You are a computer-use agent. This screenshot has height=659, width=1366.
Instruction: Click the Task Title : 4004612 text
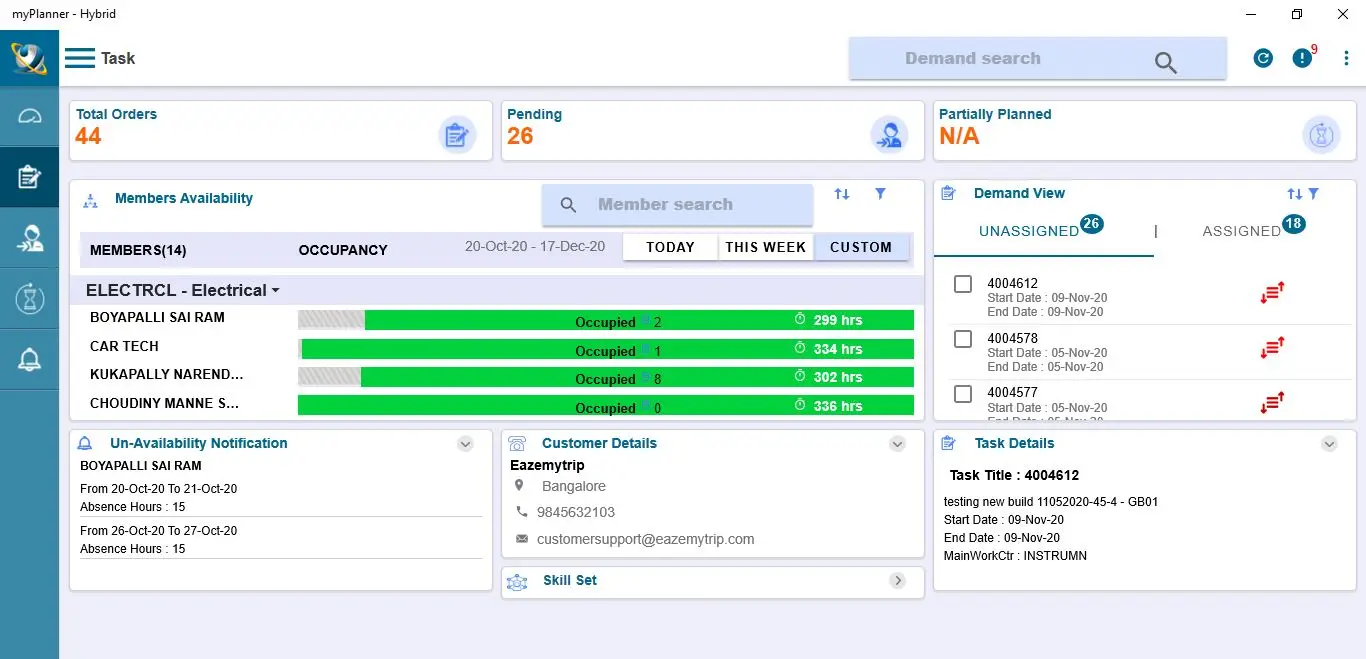(1015, 475)
